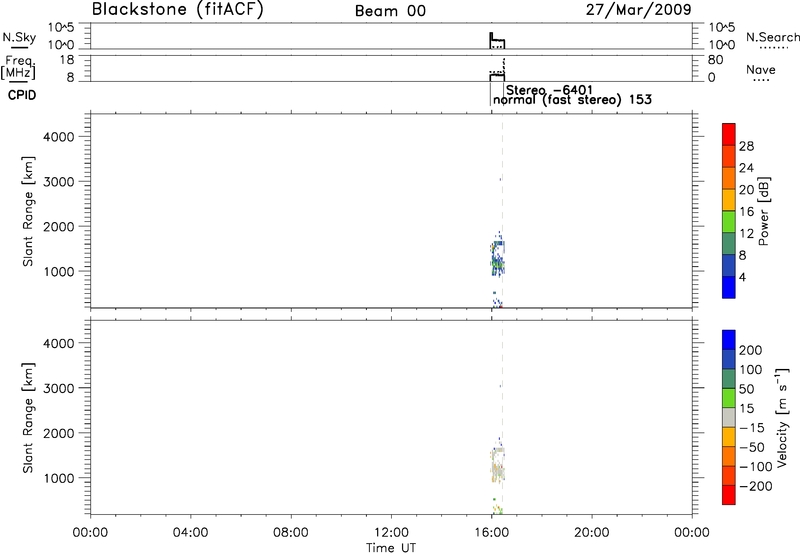Click the '08:00' time tick label

pos(291,533)
